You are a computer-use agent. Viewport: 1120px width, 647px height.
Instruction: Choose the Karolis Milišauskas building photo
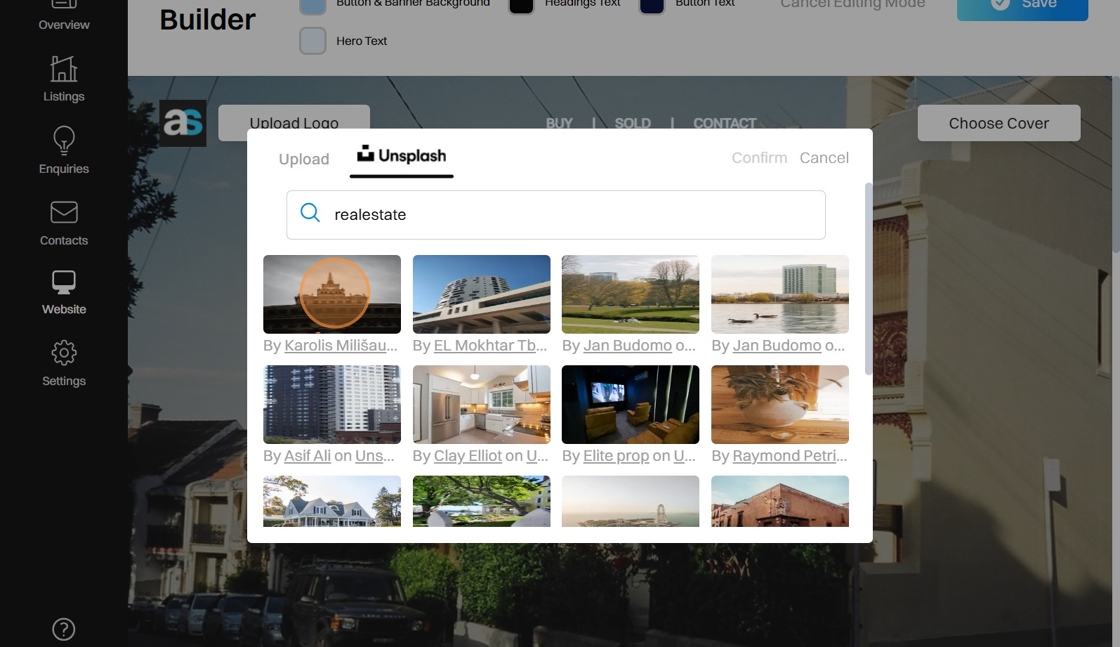332,294
